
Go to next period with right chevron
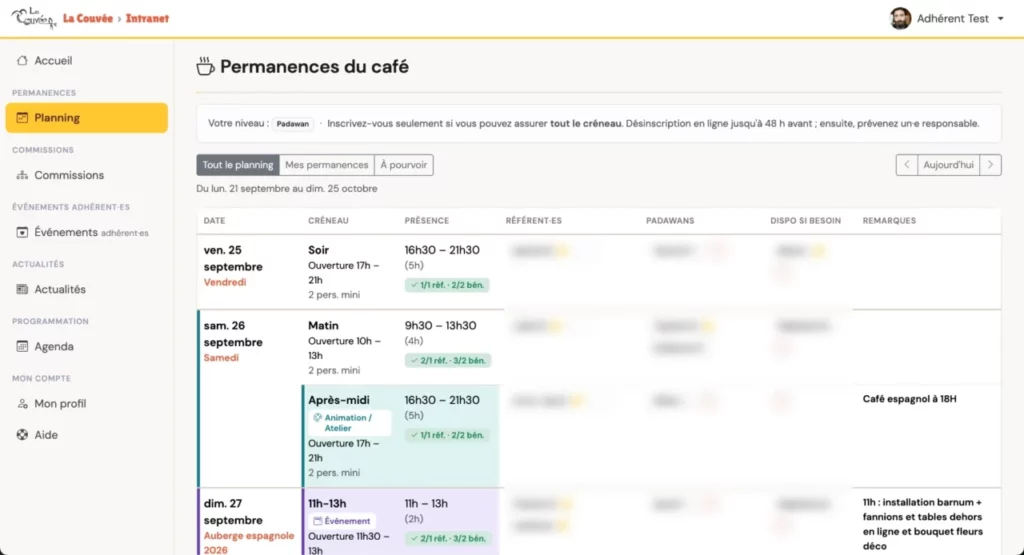(991, 165)
